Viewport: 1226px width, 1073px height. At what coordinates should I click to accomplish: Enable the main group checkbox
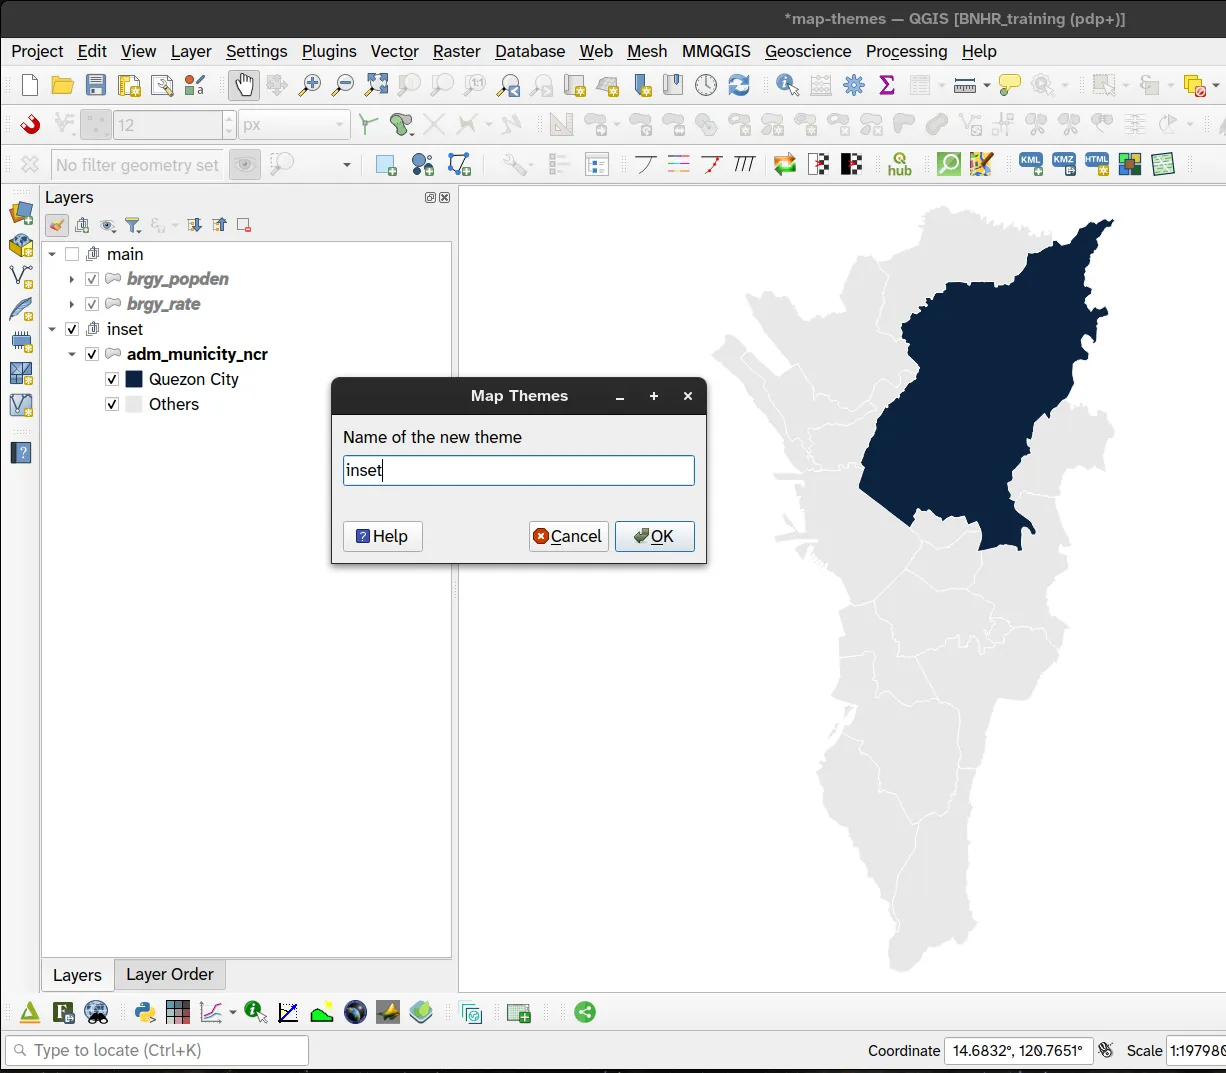(72, 254)
